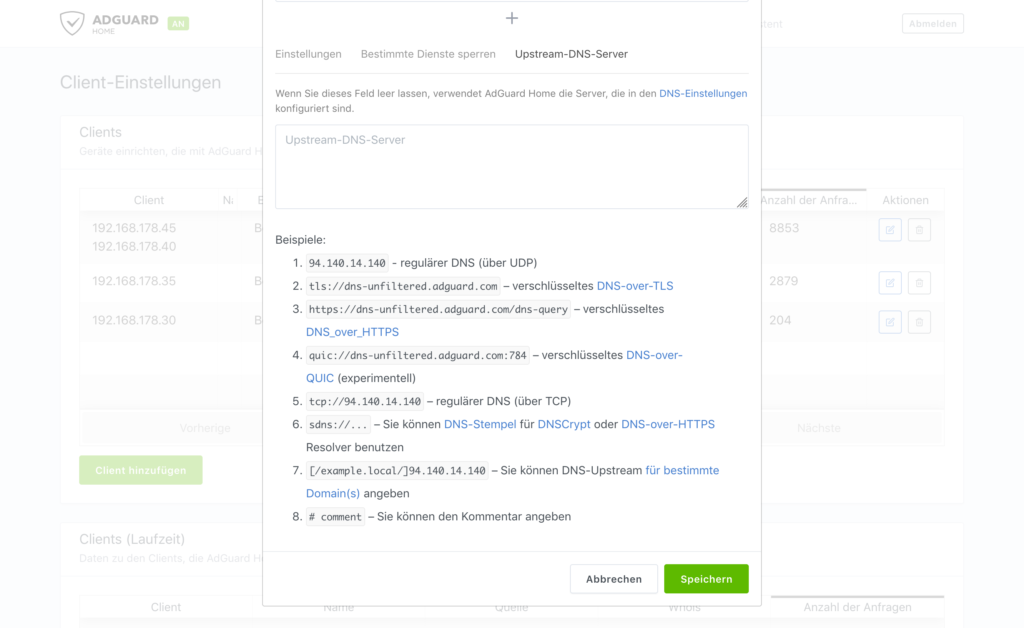The height and width of the screenshot is (628, 1024).
Task: Open the DNS-over-QUIC link
Action: click(x=654, y=355)
